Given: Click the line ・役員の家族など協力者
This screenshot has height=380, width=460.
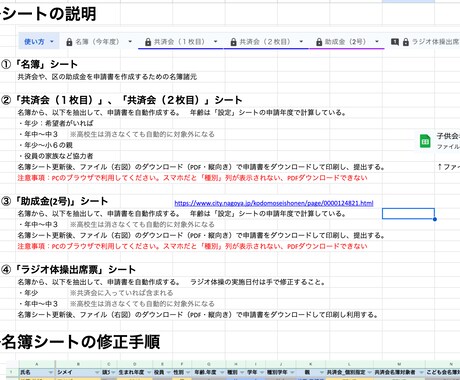Looking at the screenshot, I should pyautogui.click(x=56, y=156).
